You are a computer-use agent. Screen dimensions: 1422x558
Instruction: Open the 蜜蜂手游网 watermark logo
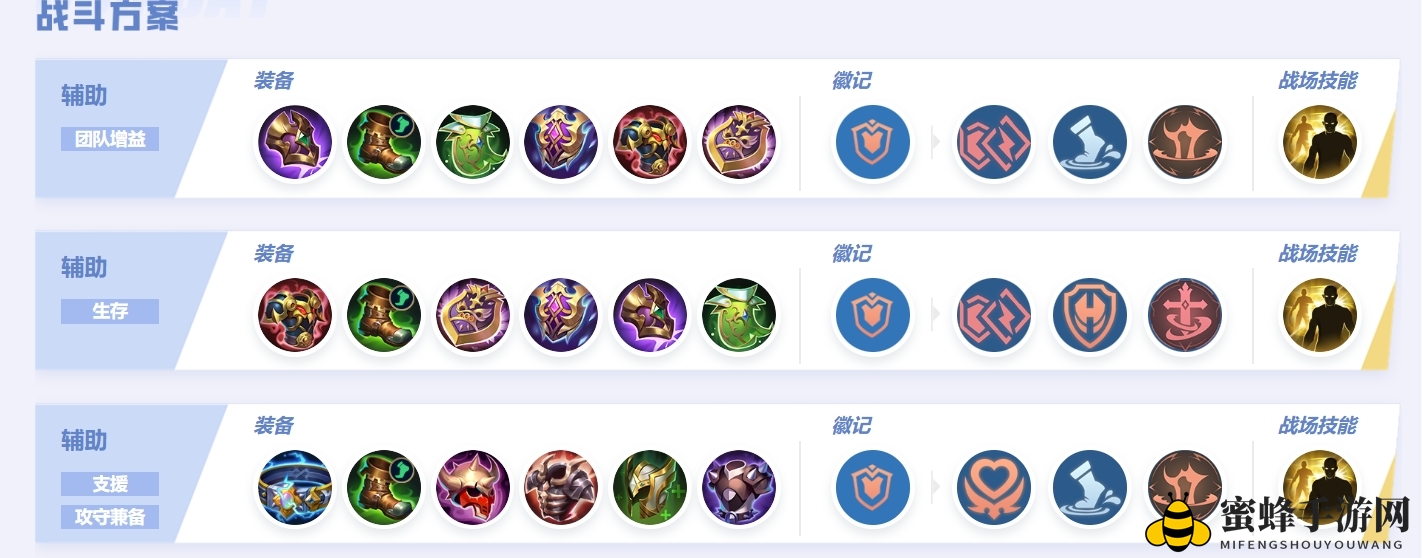(1277, 519)
